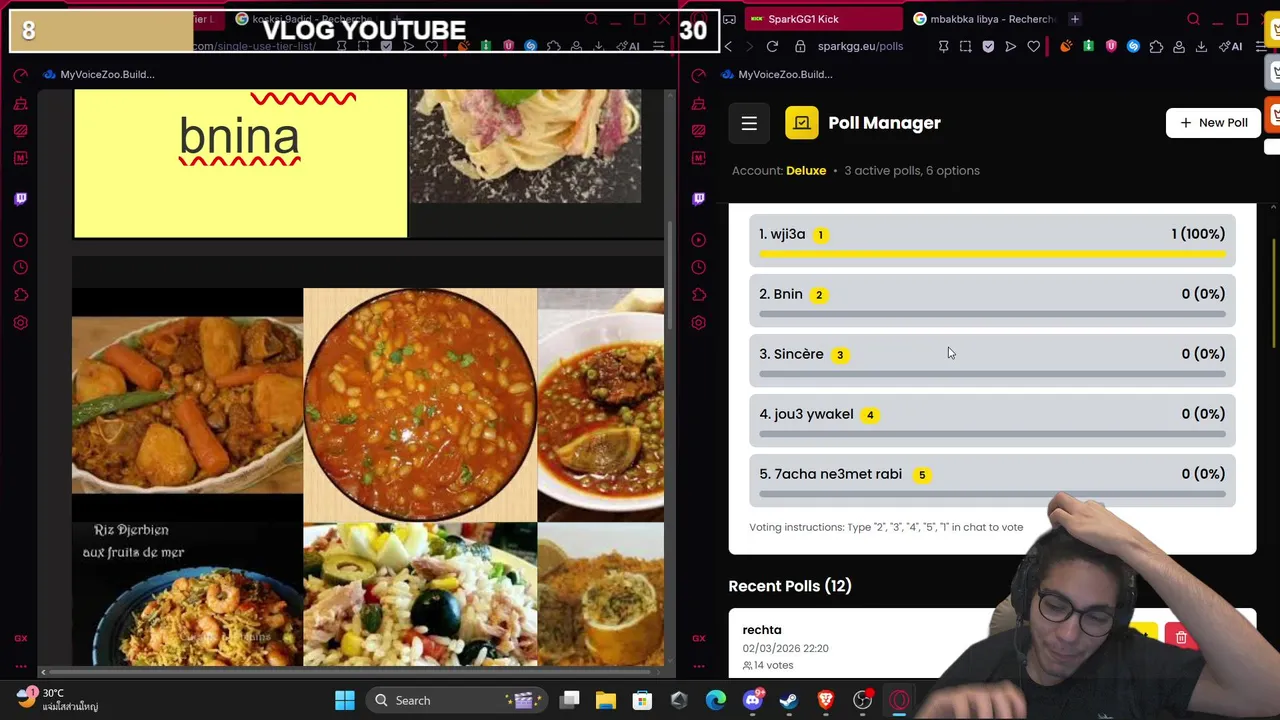Select poll option 5. 7acha ne3met rabi
This screenshot has width=1280, height=720.
(992, 479)
